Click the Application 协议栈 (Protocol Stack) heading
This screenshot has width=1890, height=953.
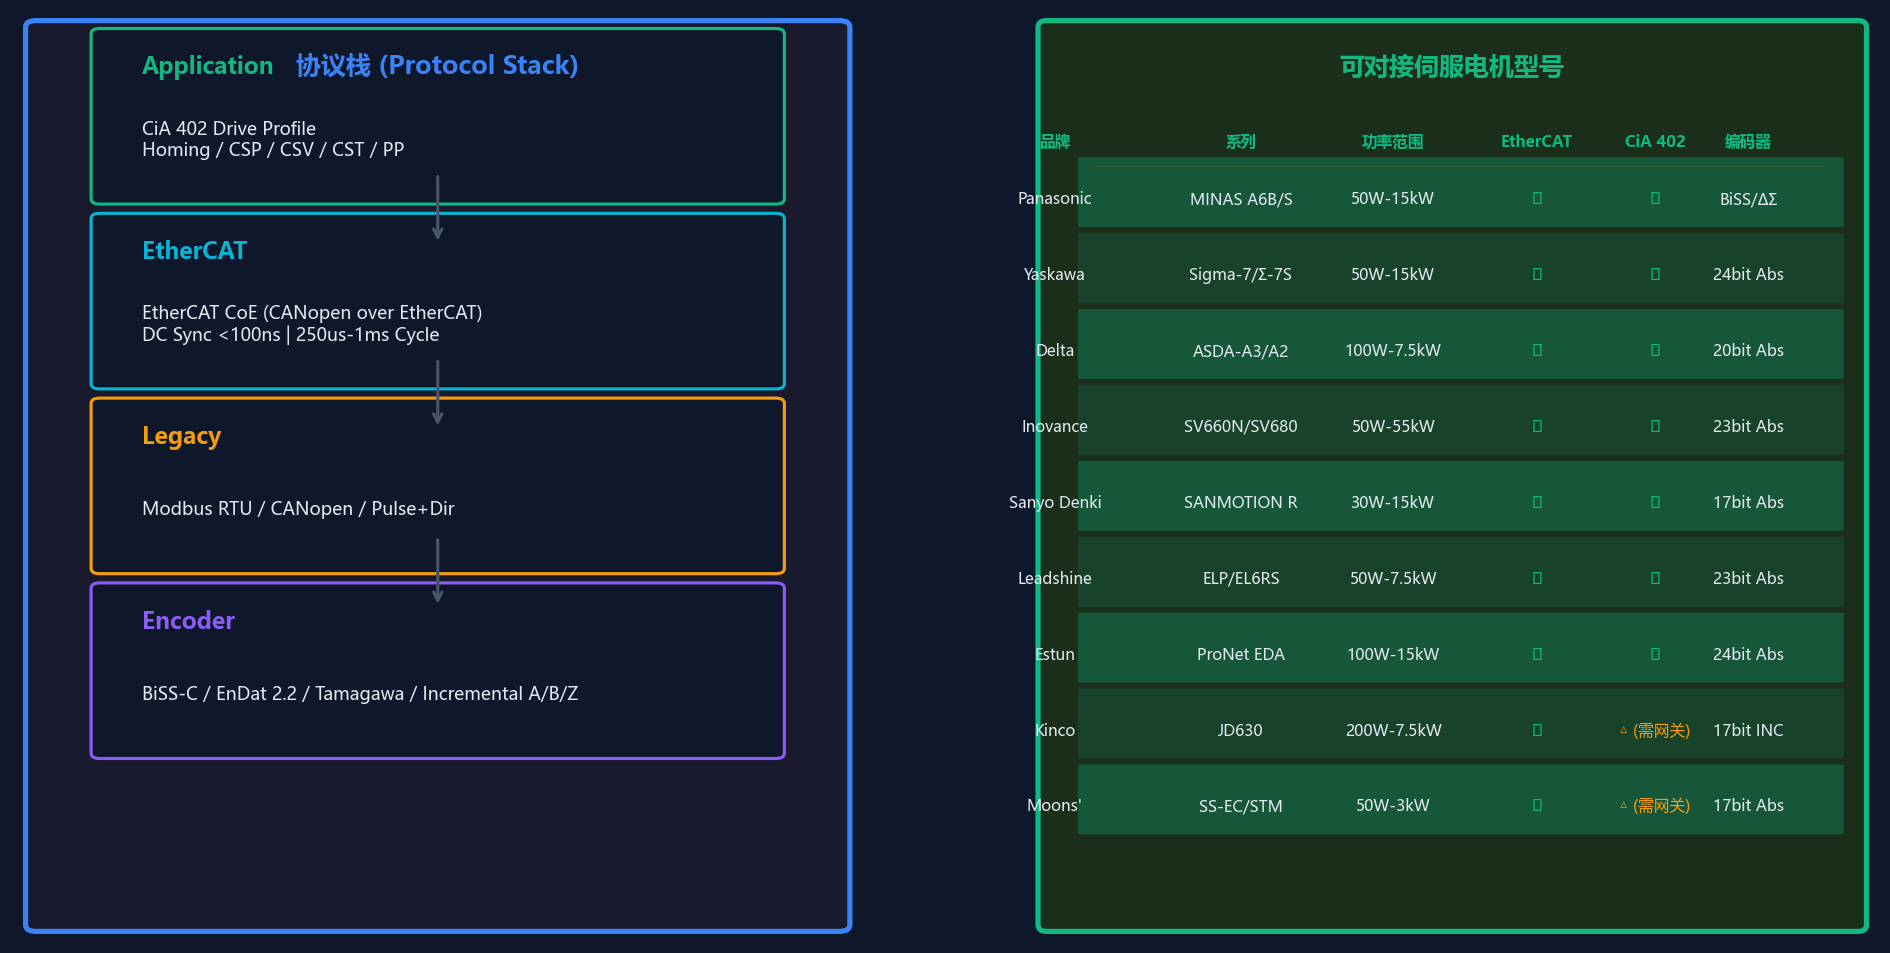(x=360, y=66)
